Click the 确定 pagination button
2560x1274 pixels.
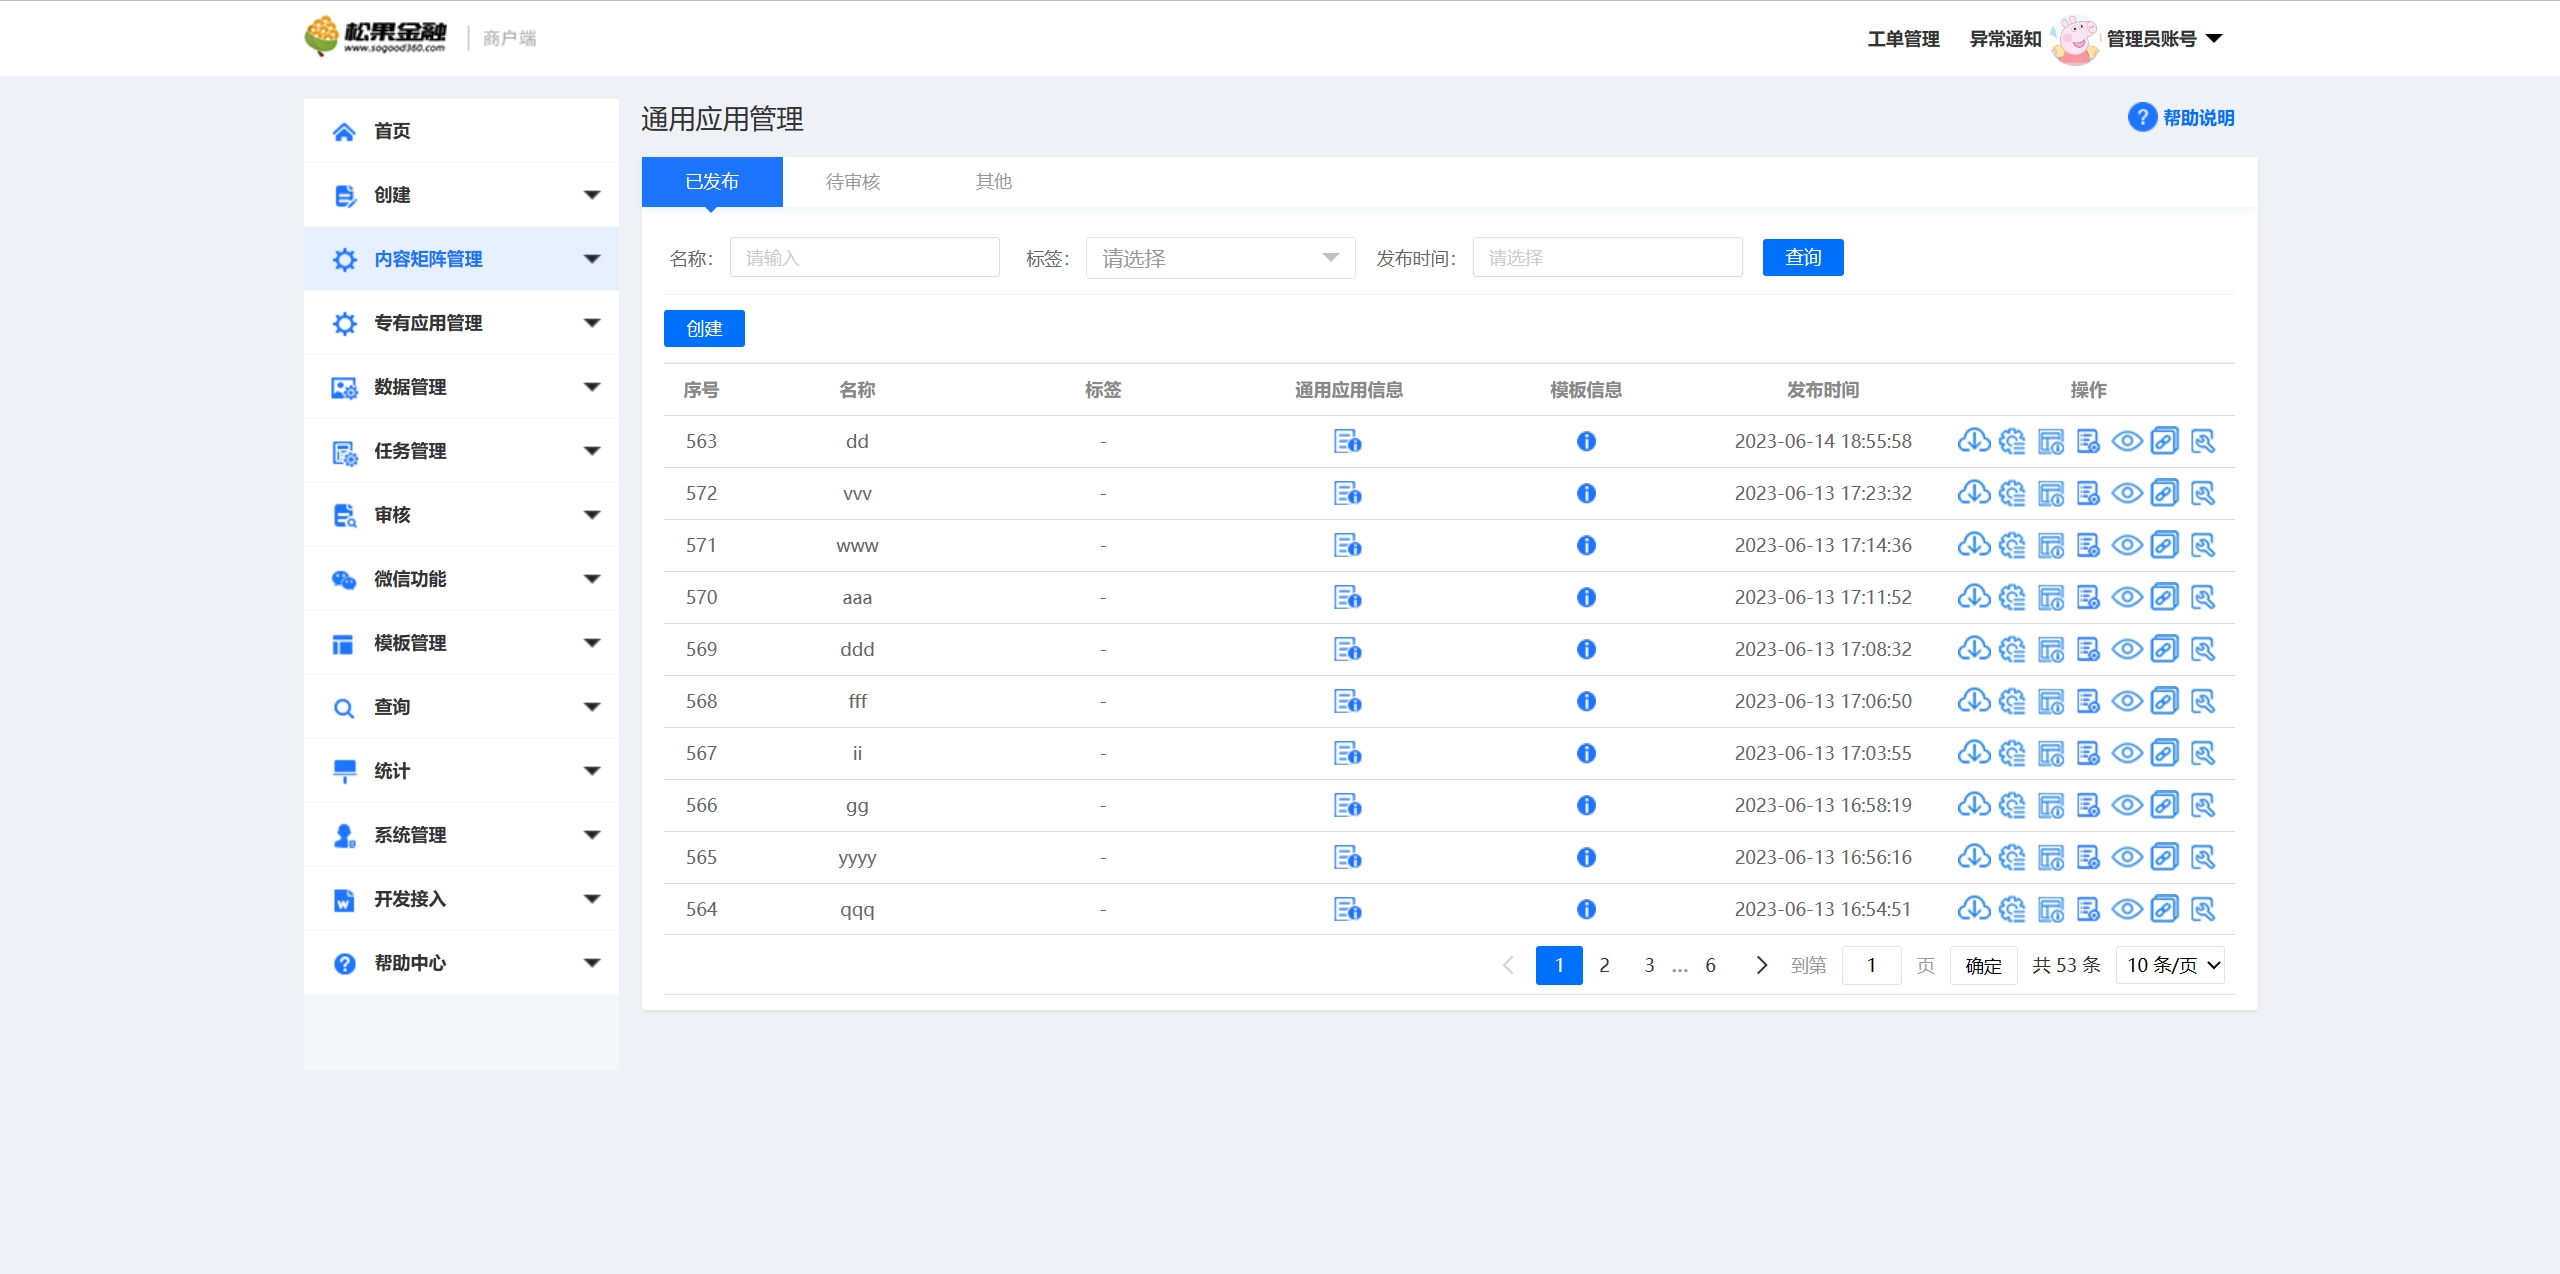[x=1983, y=965]
